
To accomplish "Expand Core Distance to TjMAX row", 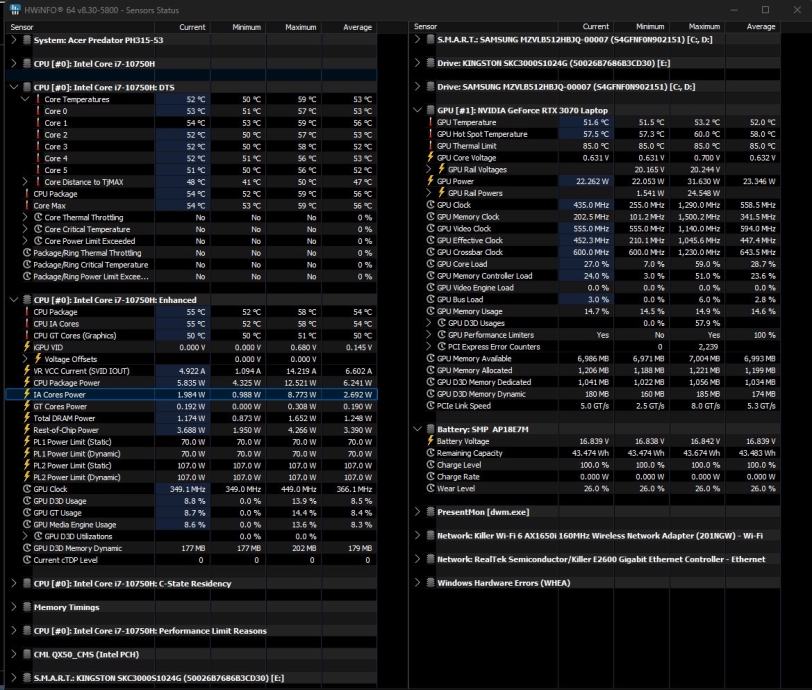I will point(25,182).
